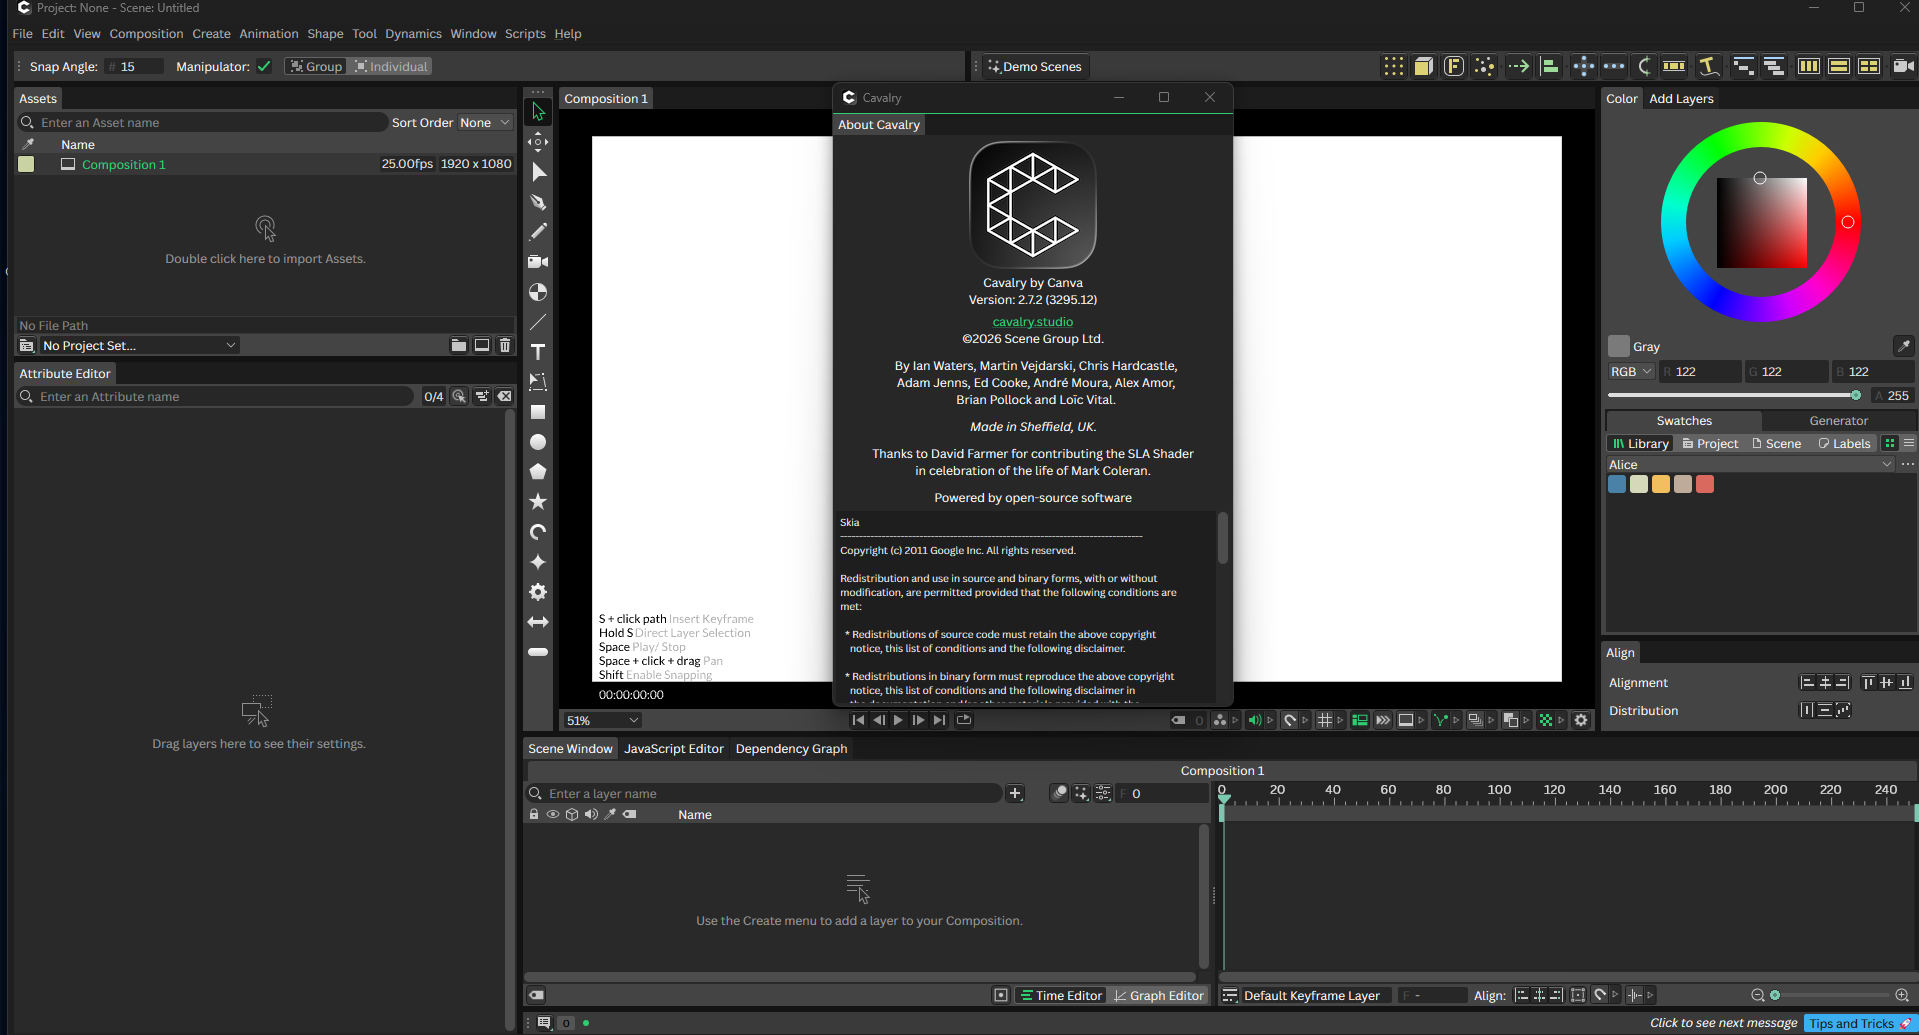Open the viewport settings gear icon
This screenshot has width=1919, height=1035.
click(1581, 720)
